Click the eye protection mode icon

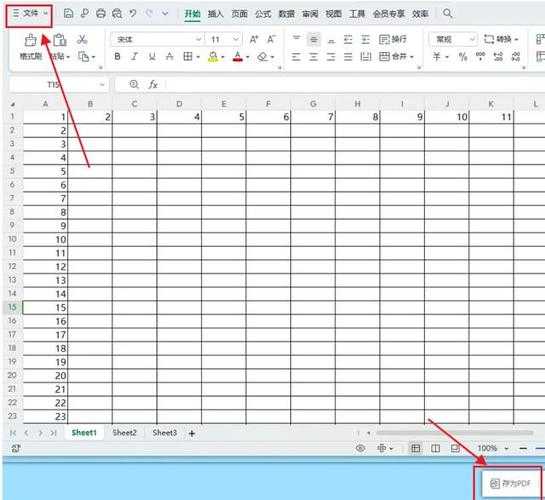[x=360, y=449]
